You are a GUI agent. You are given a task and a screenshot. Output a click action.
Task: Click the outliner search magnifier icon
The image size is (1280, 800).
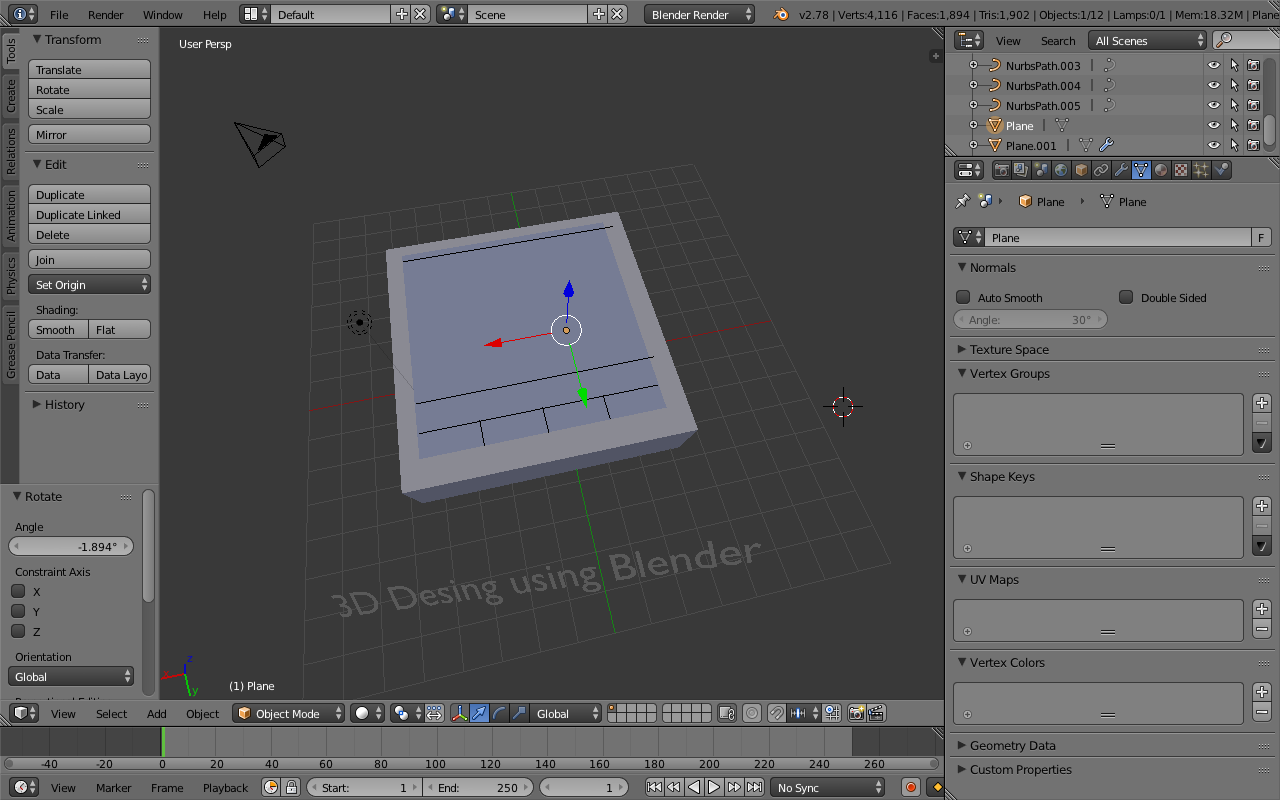(x=1224, y=40)
